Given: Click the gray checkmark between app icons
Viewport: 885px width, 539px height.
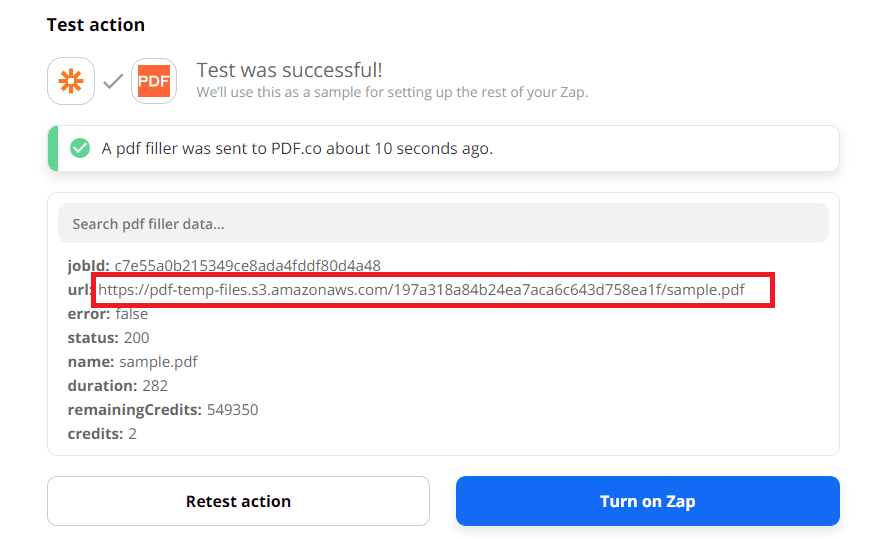Looking at the screenshot, I should [x=113, y=82].
